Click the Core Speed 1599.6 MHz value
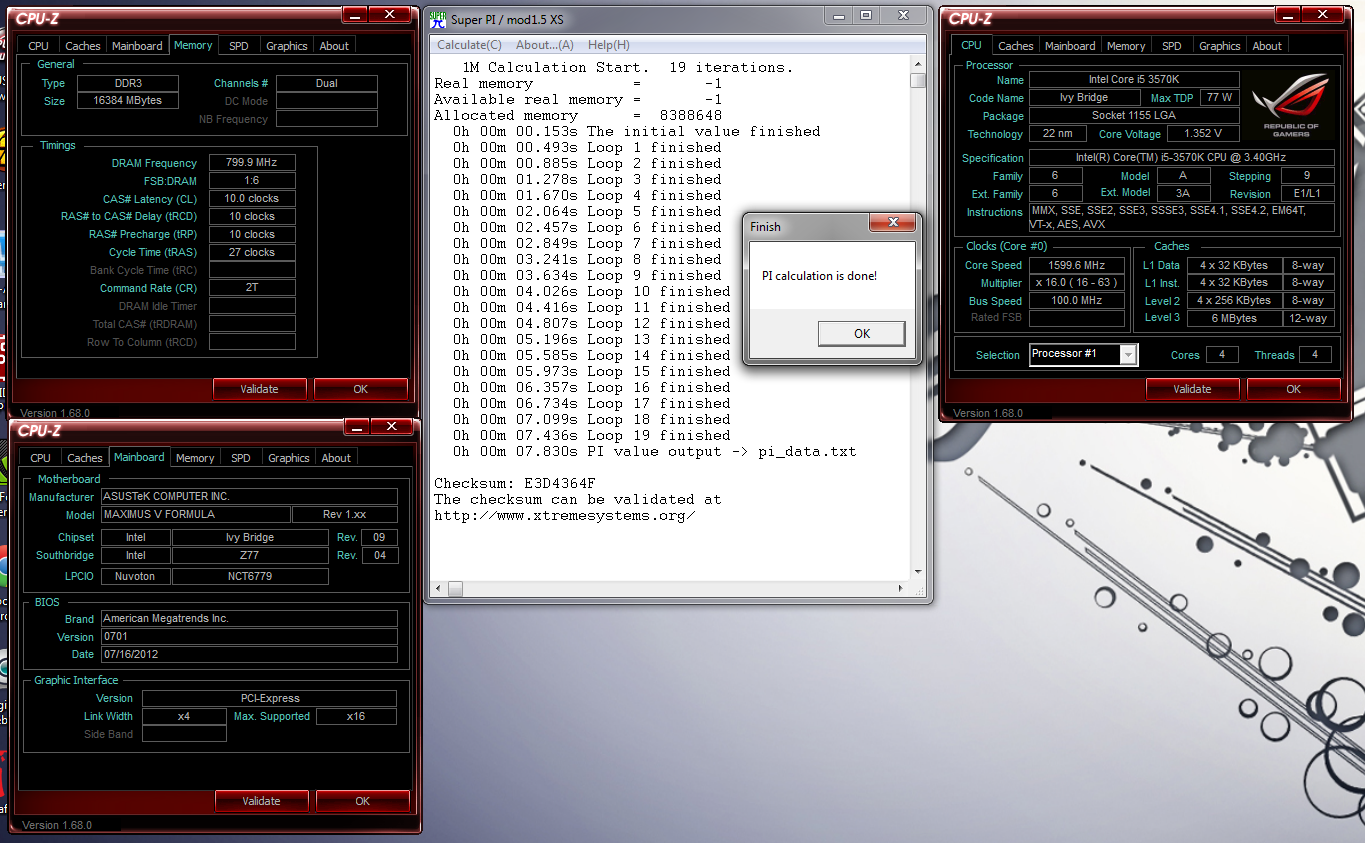 pos(1076,265)
